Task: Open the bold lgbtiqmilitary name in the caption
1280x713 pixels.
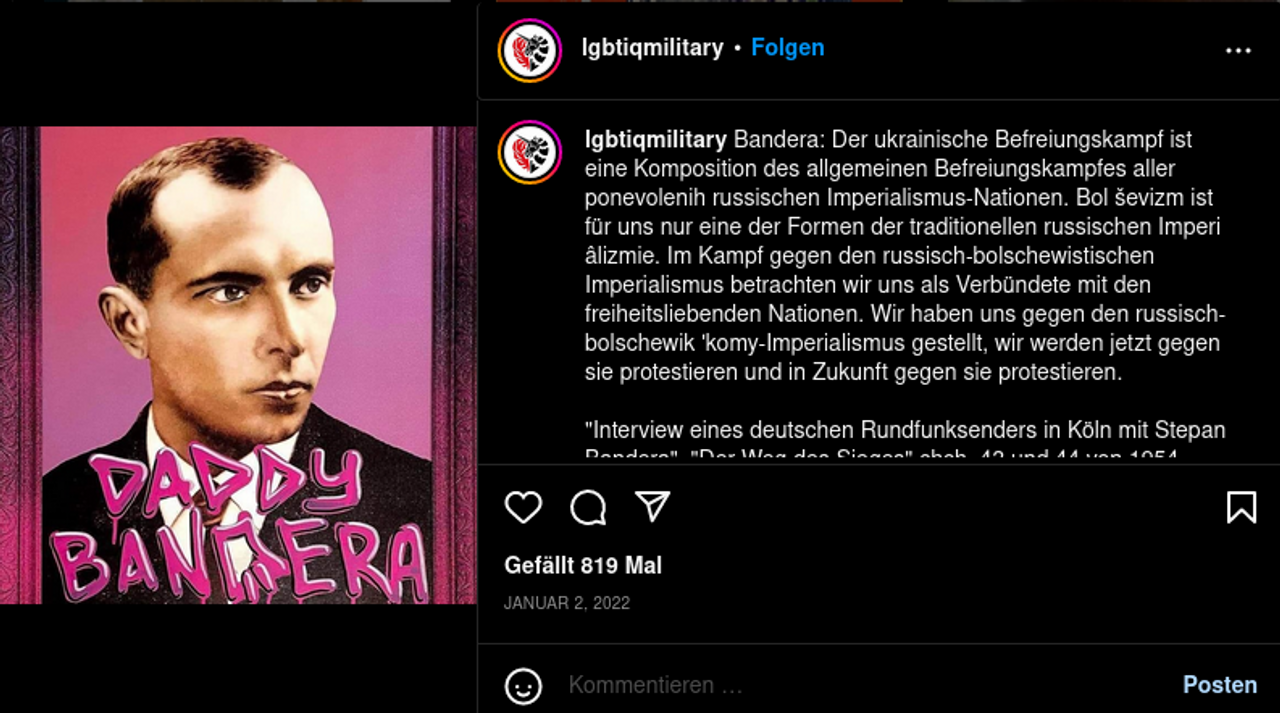Action: [656, 139]
